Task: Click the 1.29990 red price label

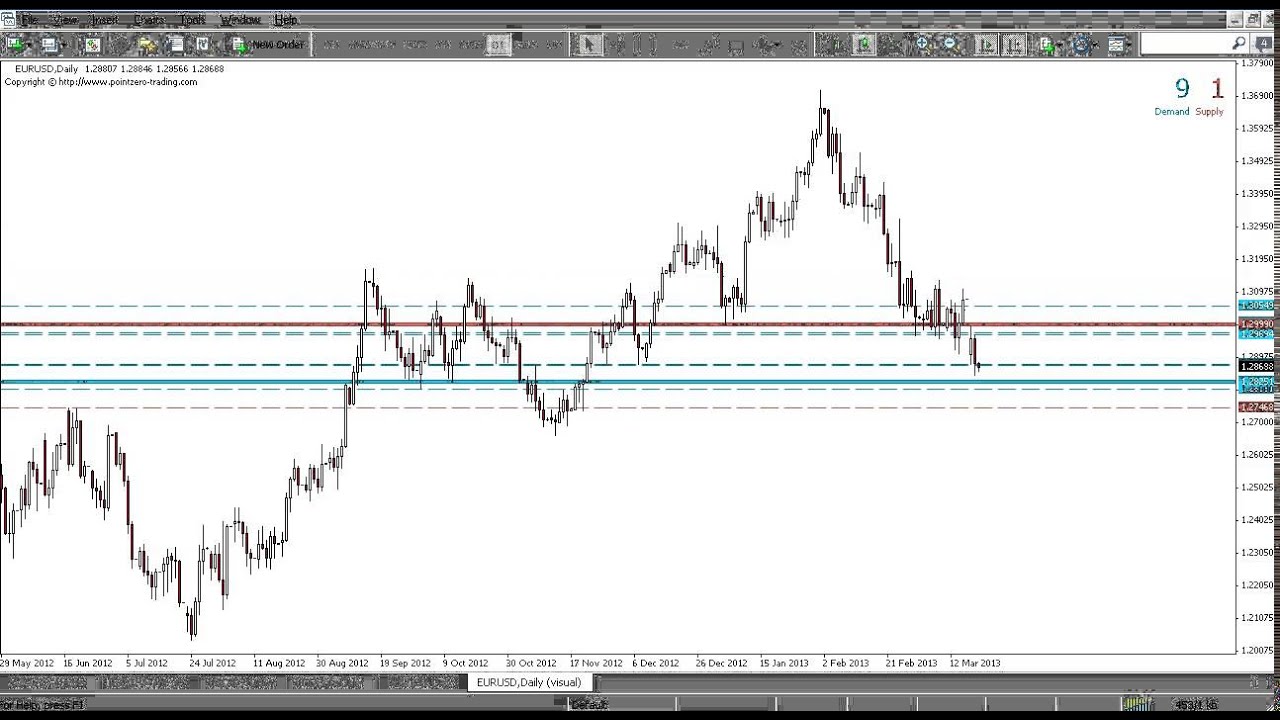Action: point(1256,324)
